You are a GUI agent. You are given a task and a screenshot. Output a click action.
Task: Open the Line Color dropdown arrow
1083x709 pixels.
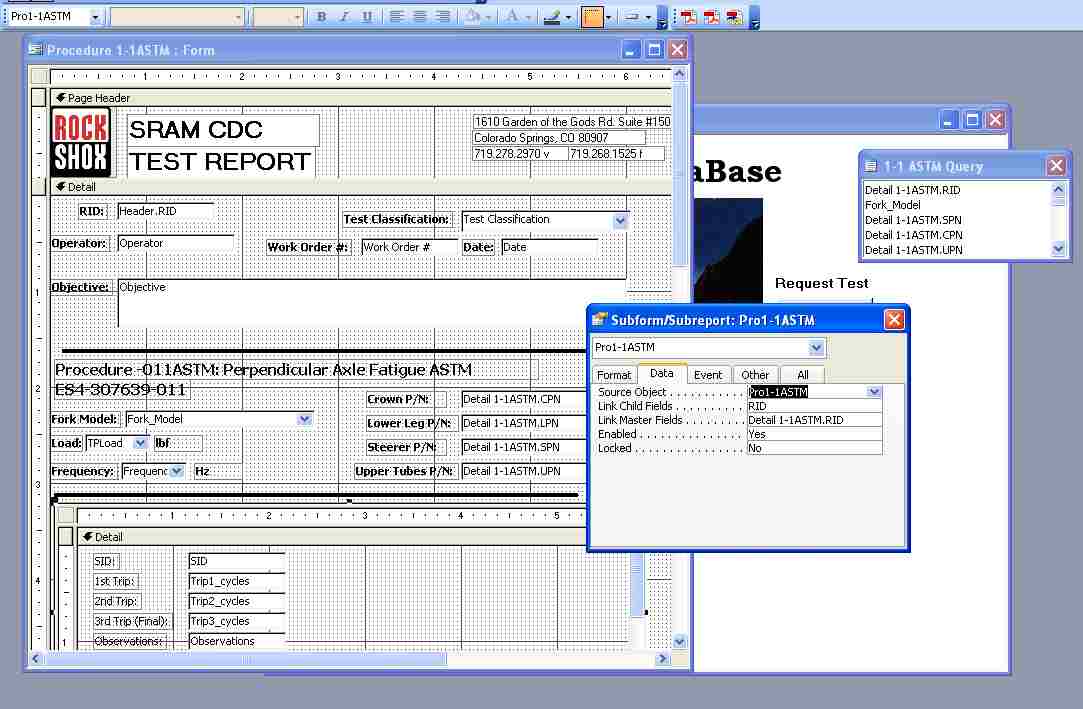(568, 17)
